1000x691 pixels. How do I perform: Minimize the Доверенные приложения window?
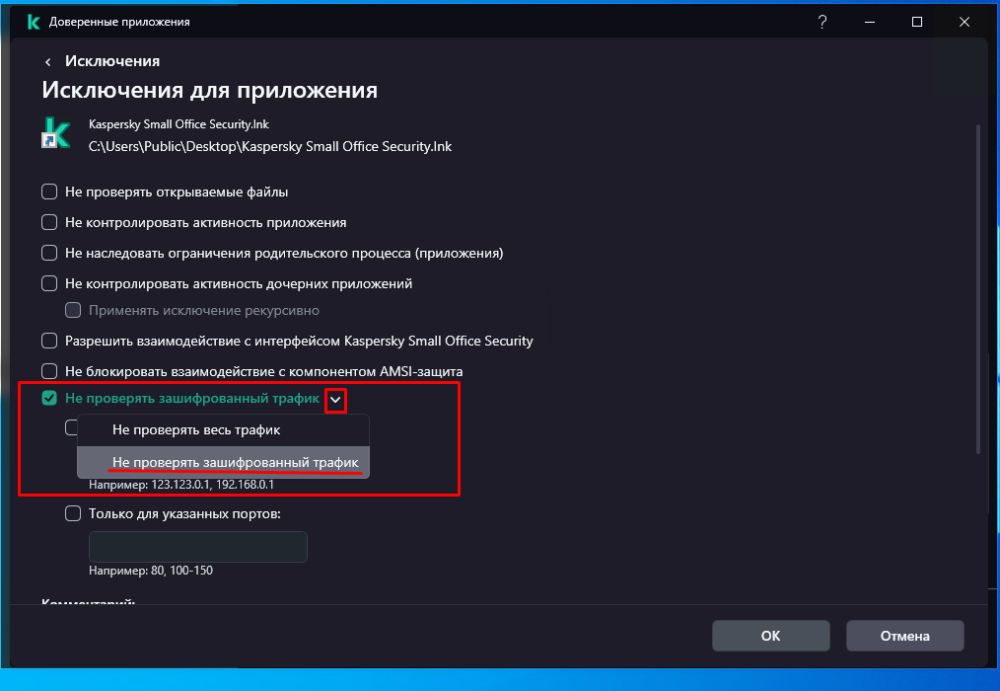coord(869,22)
